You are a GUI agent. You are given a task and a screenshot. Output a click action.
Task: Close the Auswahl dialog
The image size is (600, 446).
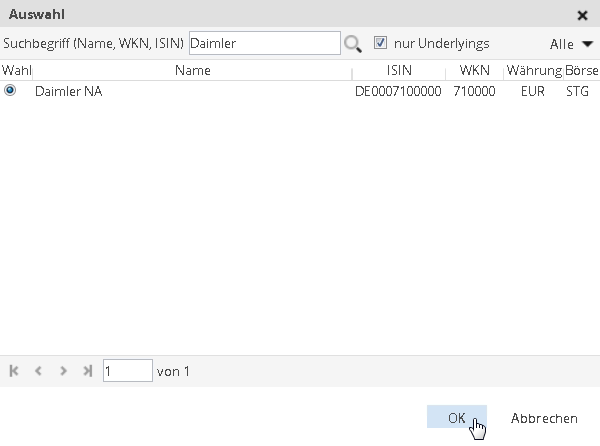click(583, 16)
